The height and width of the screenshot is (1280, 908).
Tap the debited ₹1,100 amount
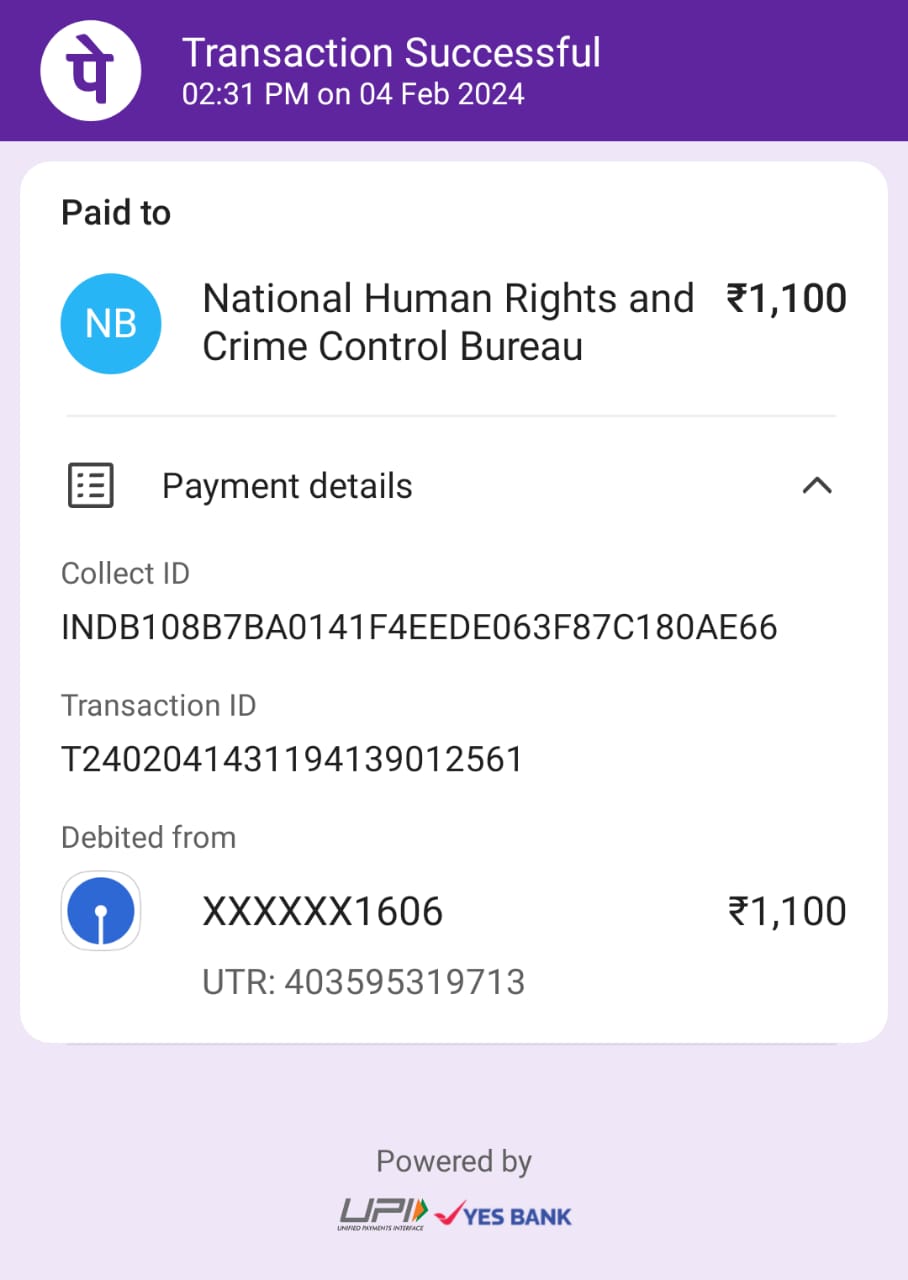786,912
